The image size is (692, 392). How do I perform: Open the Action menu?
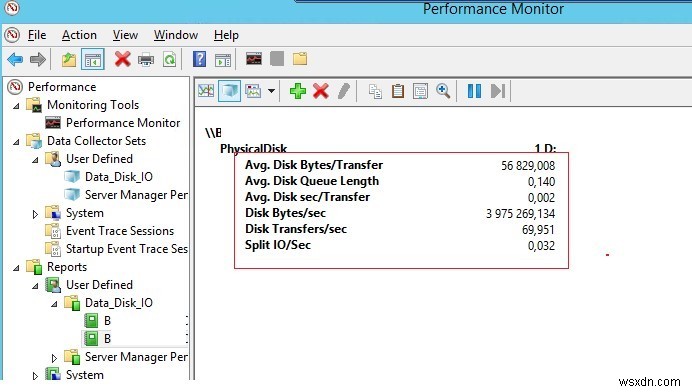[79, 35]
